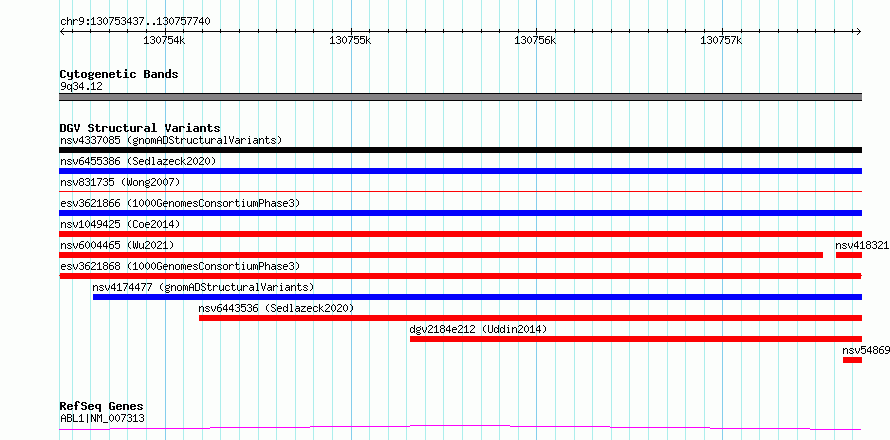Select the small red nsv54869 bar
The height and width of the screenshot is (440, 890).
pyautogui.click(x=853, y=360)
